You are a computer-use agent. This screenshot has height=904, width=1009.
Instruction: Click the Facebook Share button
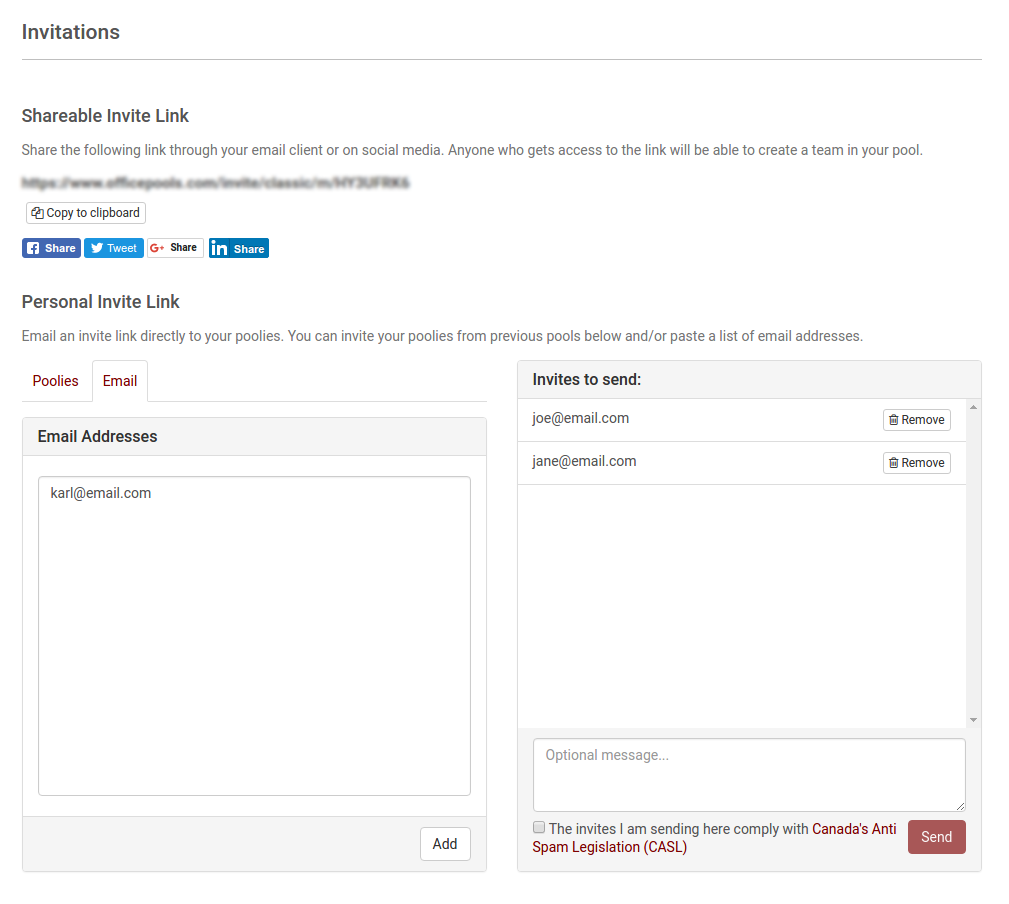51,248
